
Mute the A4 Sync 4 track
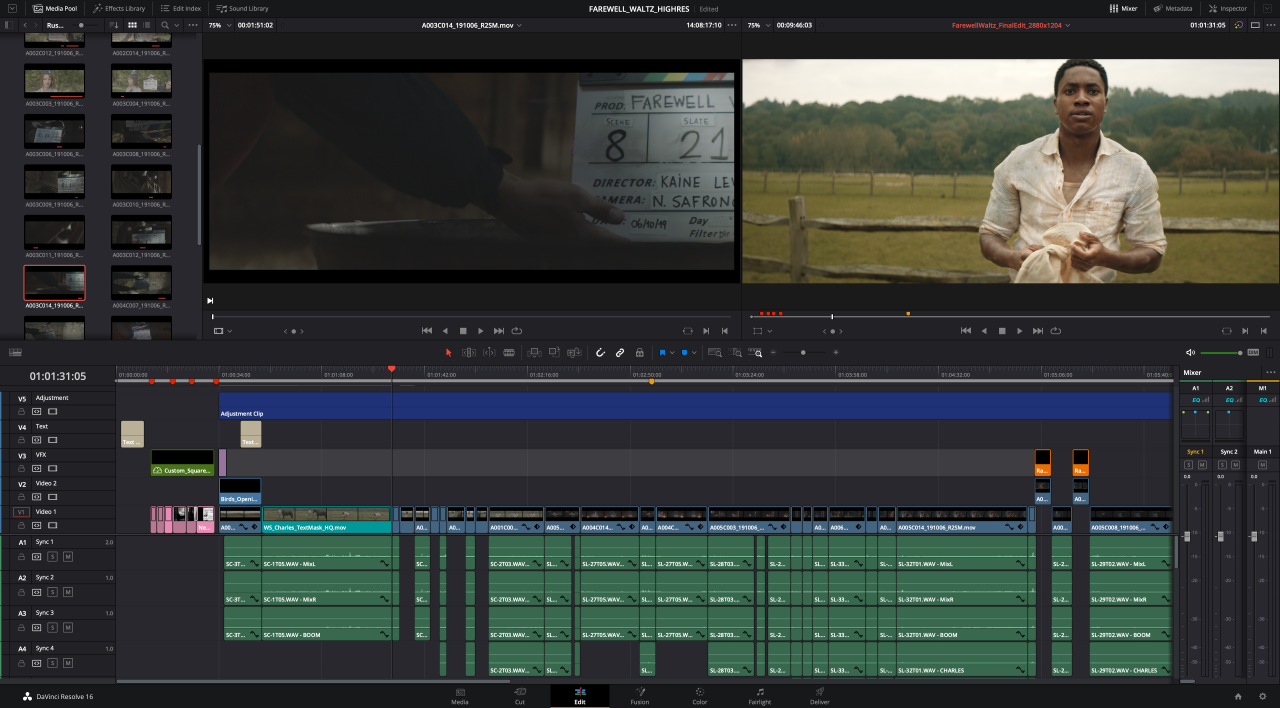coord(67,662)
